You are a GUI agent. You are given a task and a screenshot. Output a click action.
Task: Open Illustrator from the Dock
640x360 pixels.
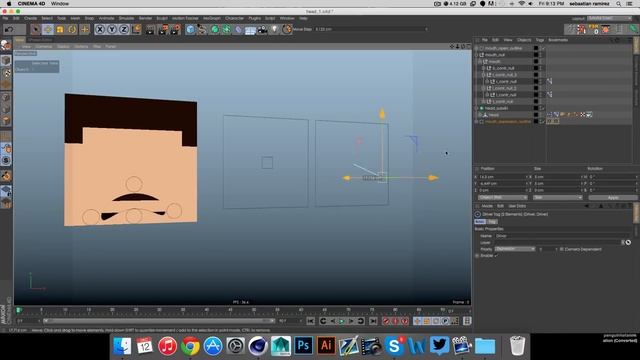tap(326, 346)
